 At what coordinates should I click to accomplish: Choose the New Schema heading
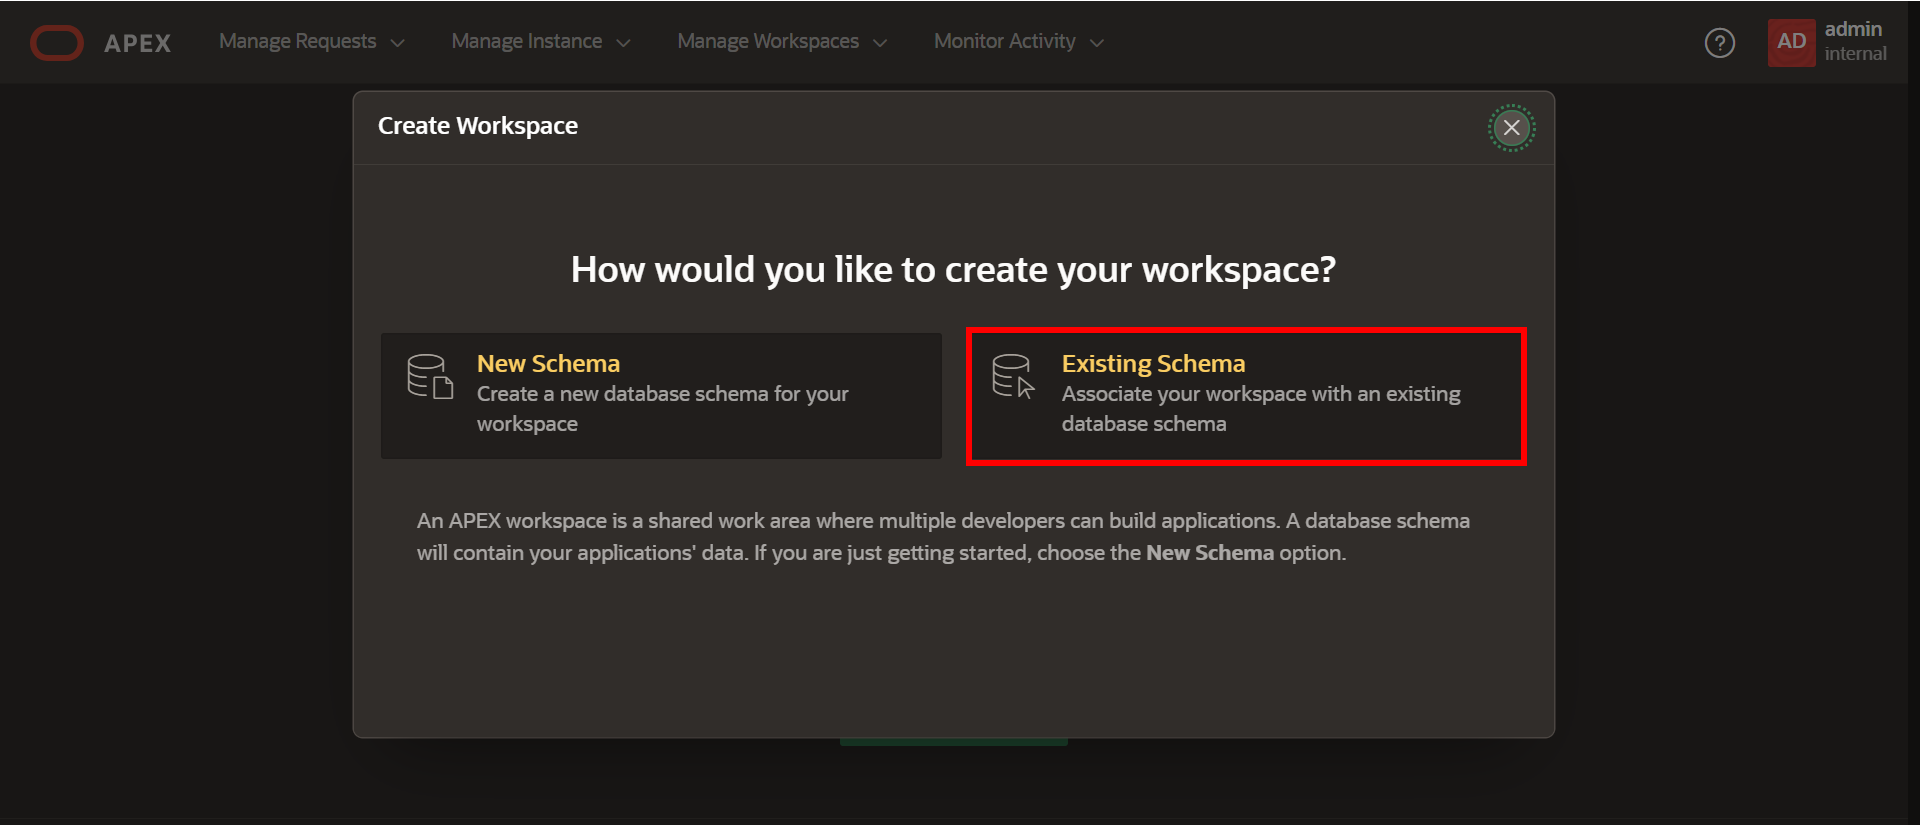click(x=548, y=363)
